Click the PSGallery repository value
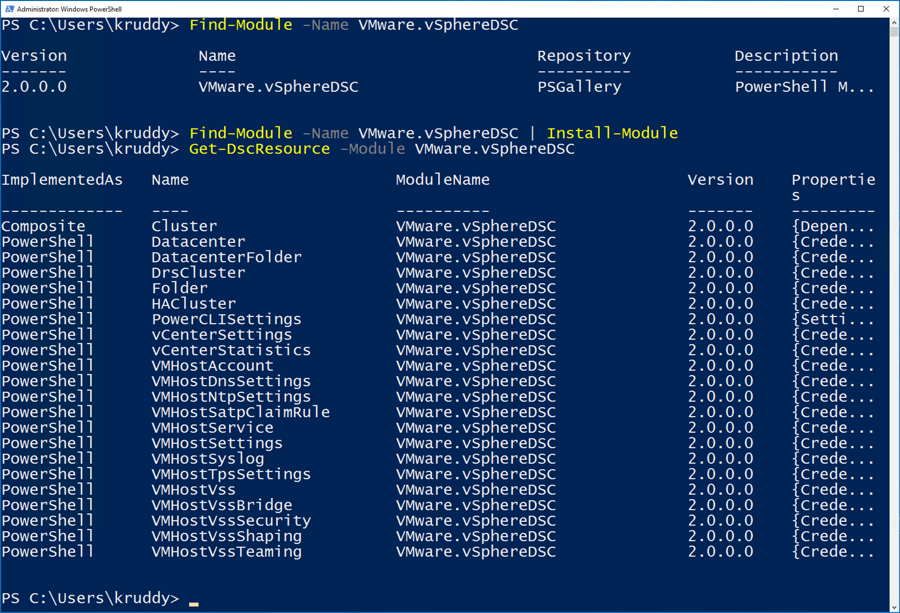 coord(579,87)
